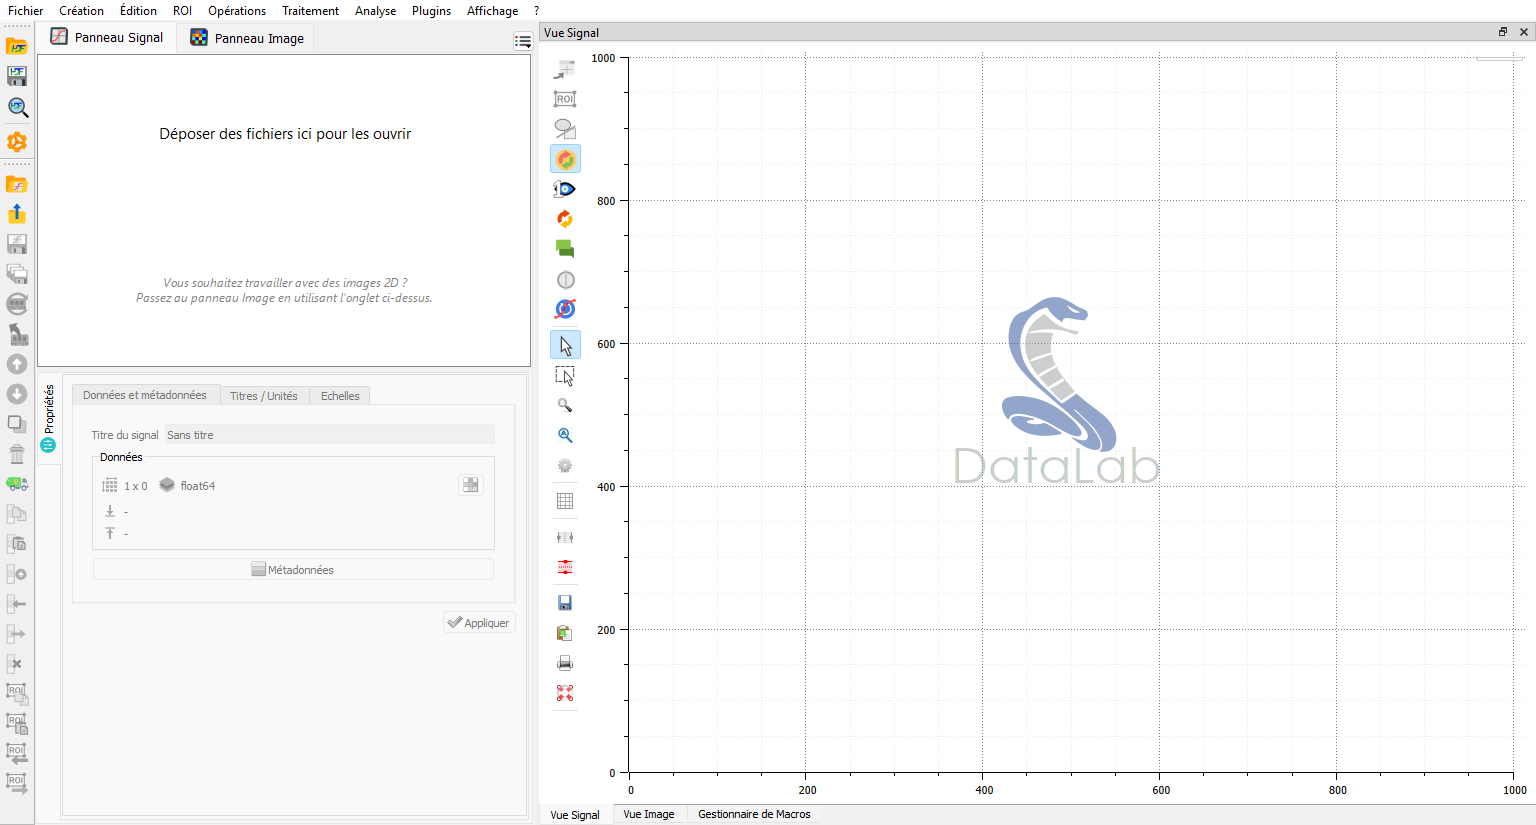Switch to the Panneau Signal tab
This screenshot has width=1536, height=825.
(107, 37)
